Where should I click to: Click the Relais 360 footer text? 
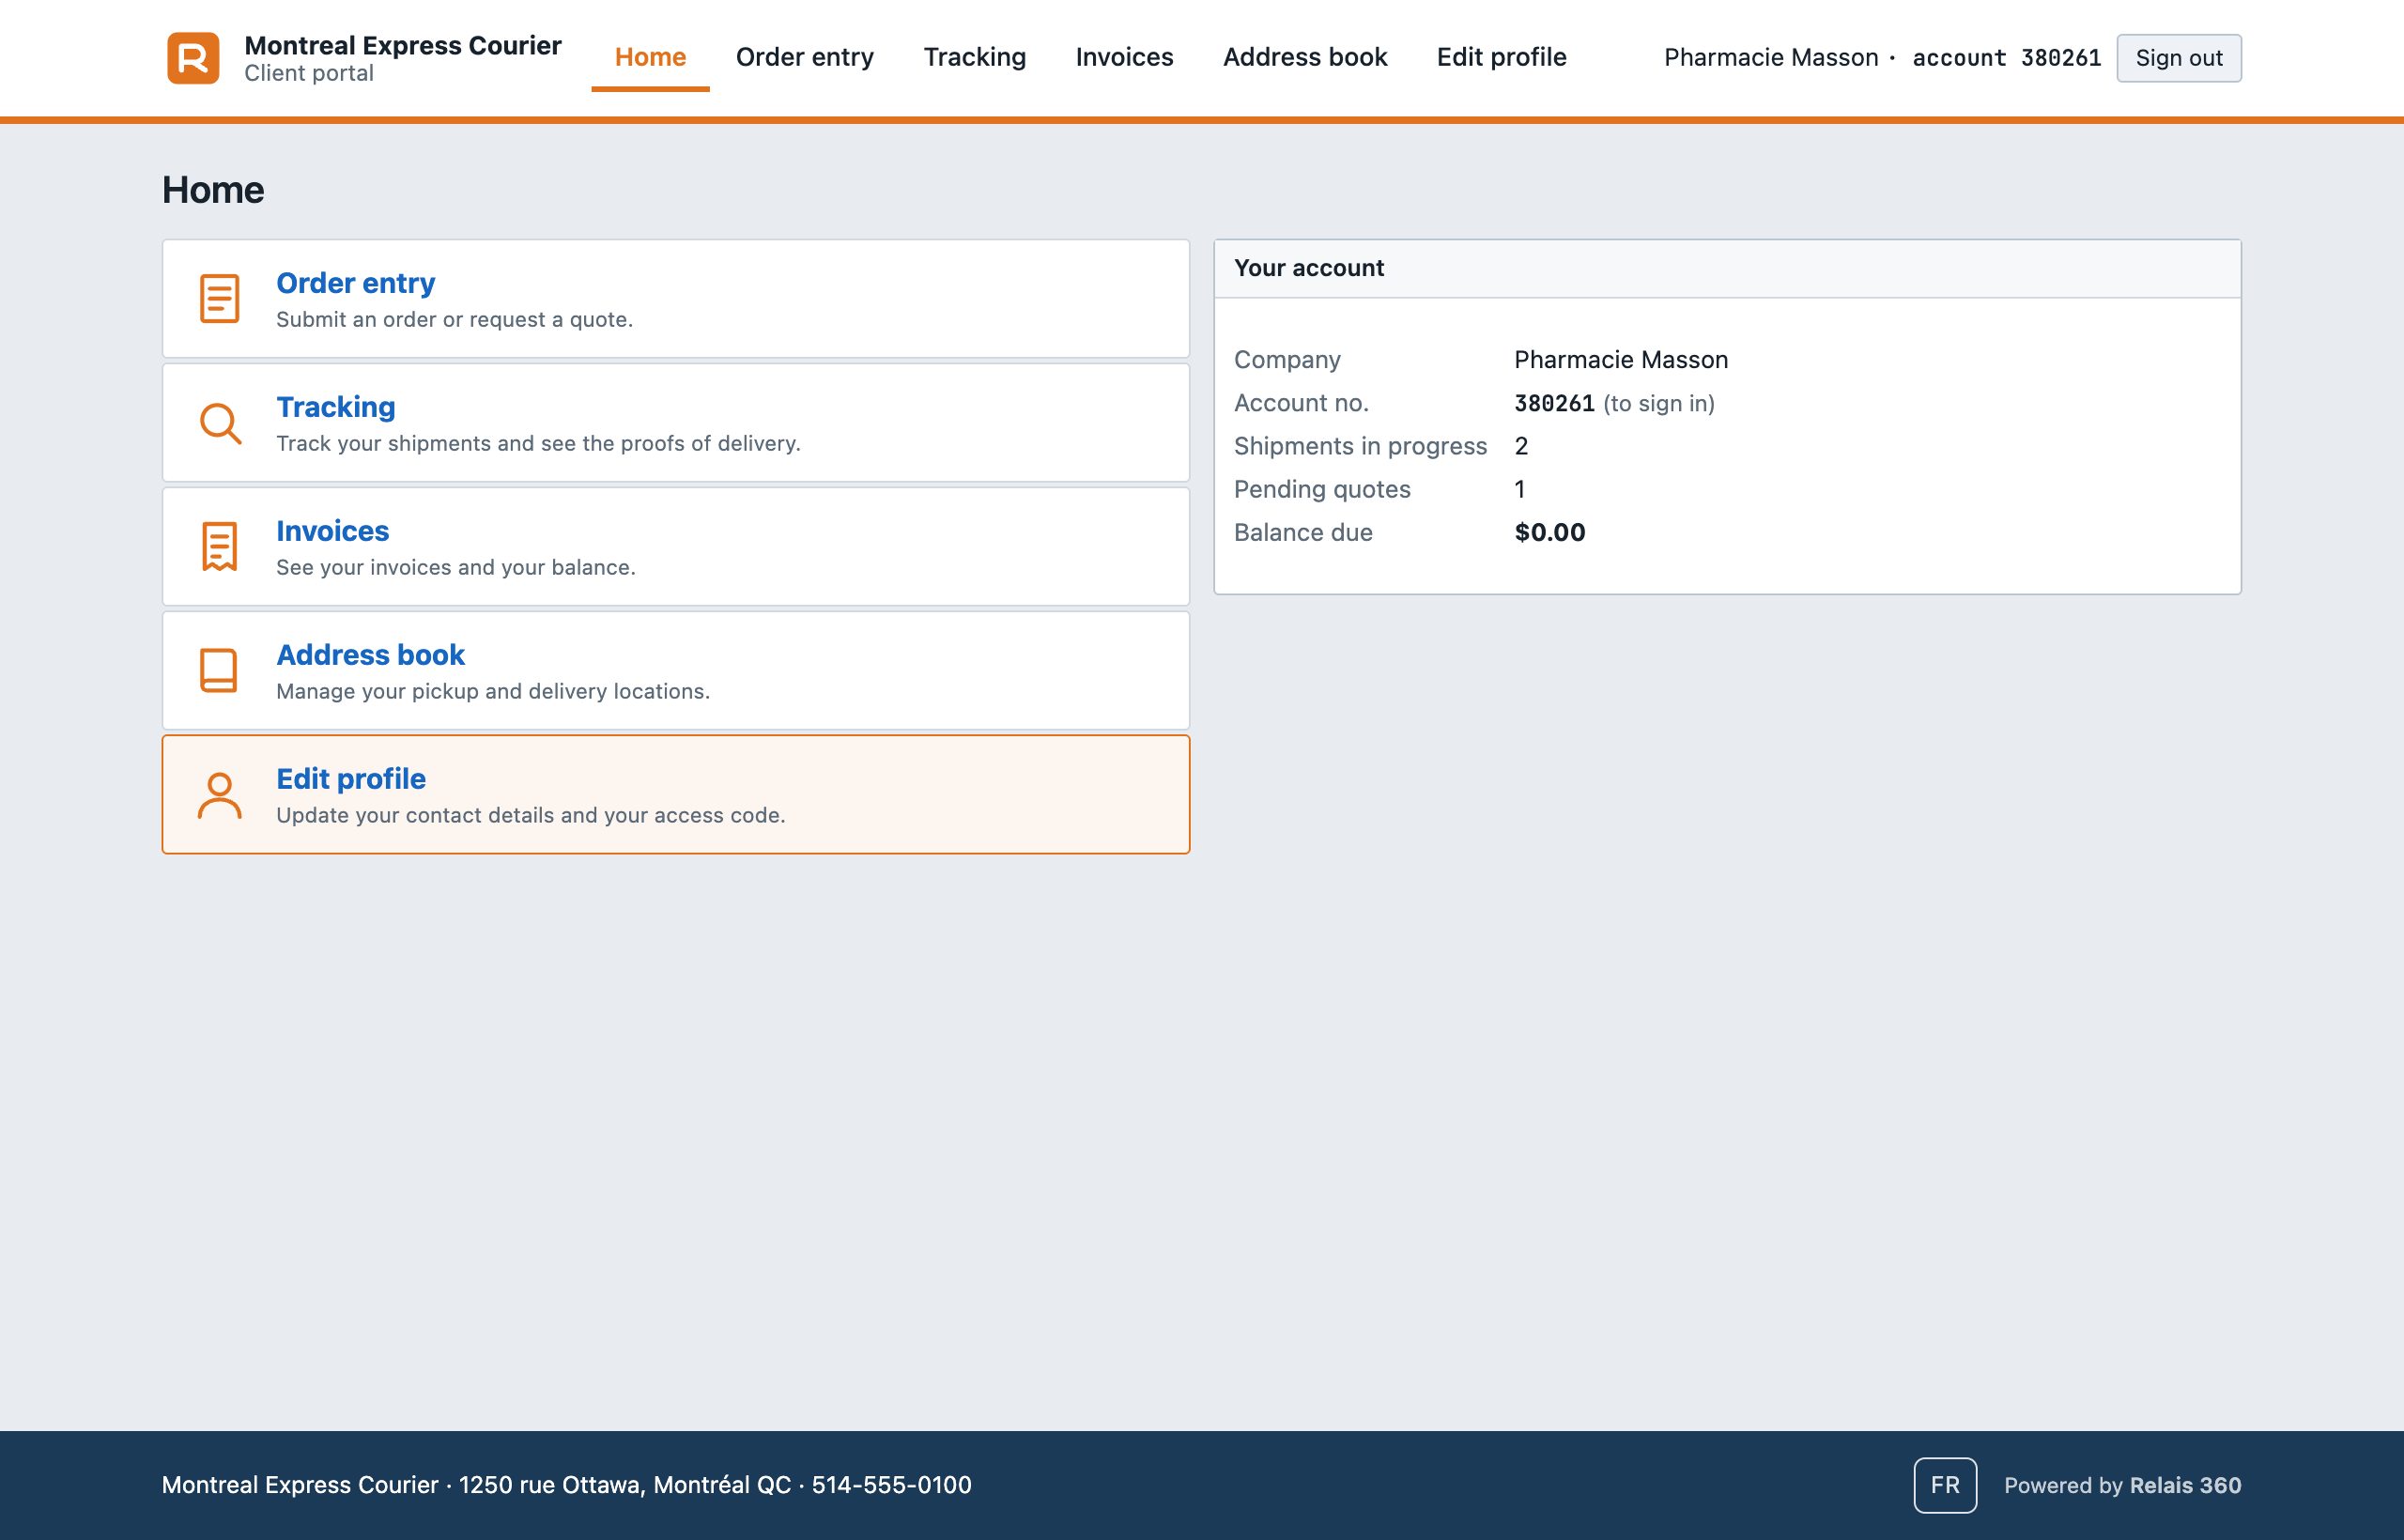2185,1485
